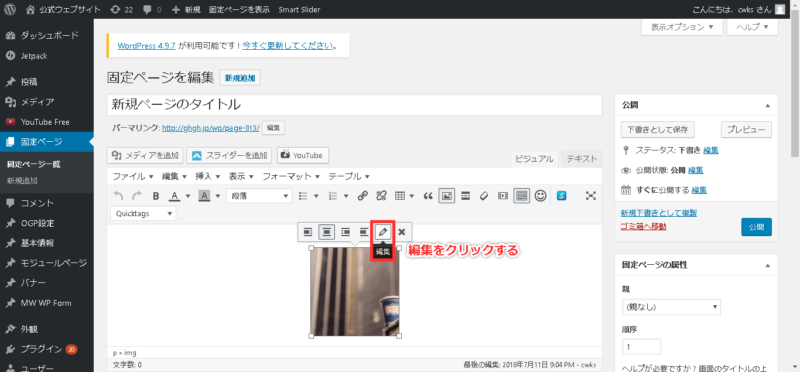Click the pencil edit image icon

click(x=383, y=232)
